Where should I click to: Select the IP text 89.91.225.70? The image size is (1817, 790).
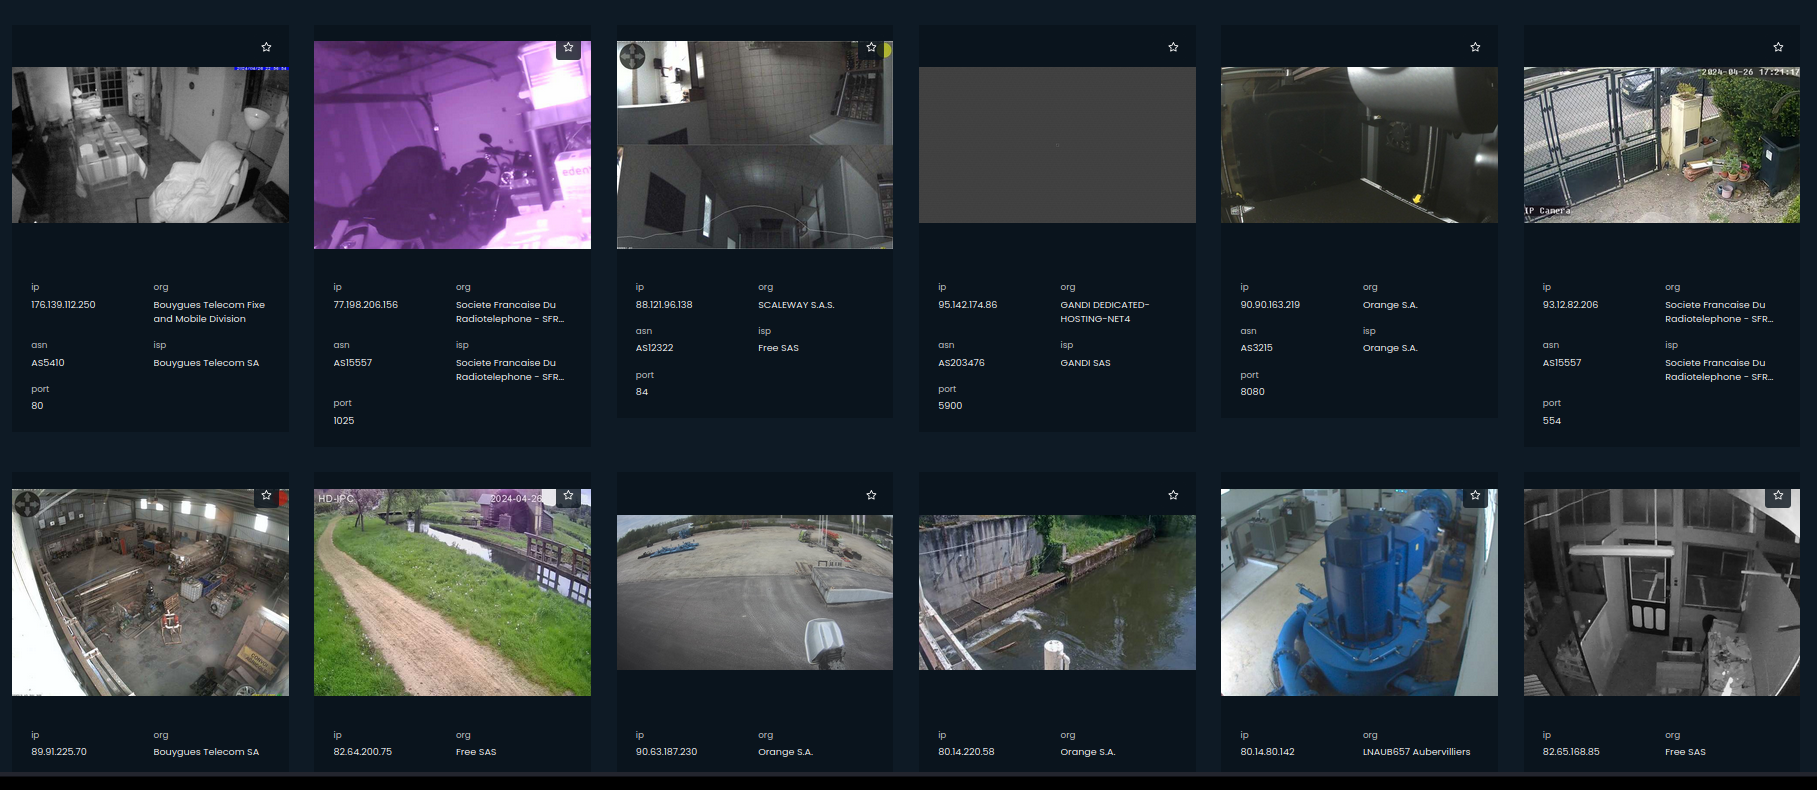coord(59,752)
